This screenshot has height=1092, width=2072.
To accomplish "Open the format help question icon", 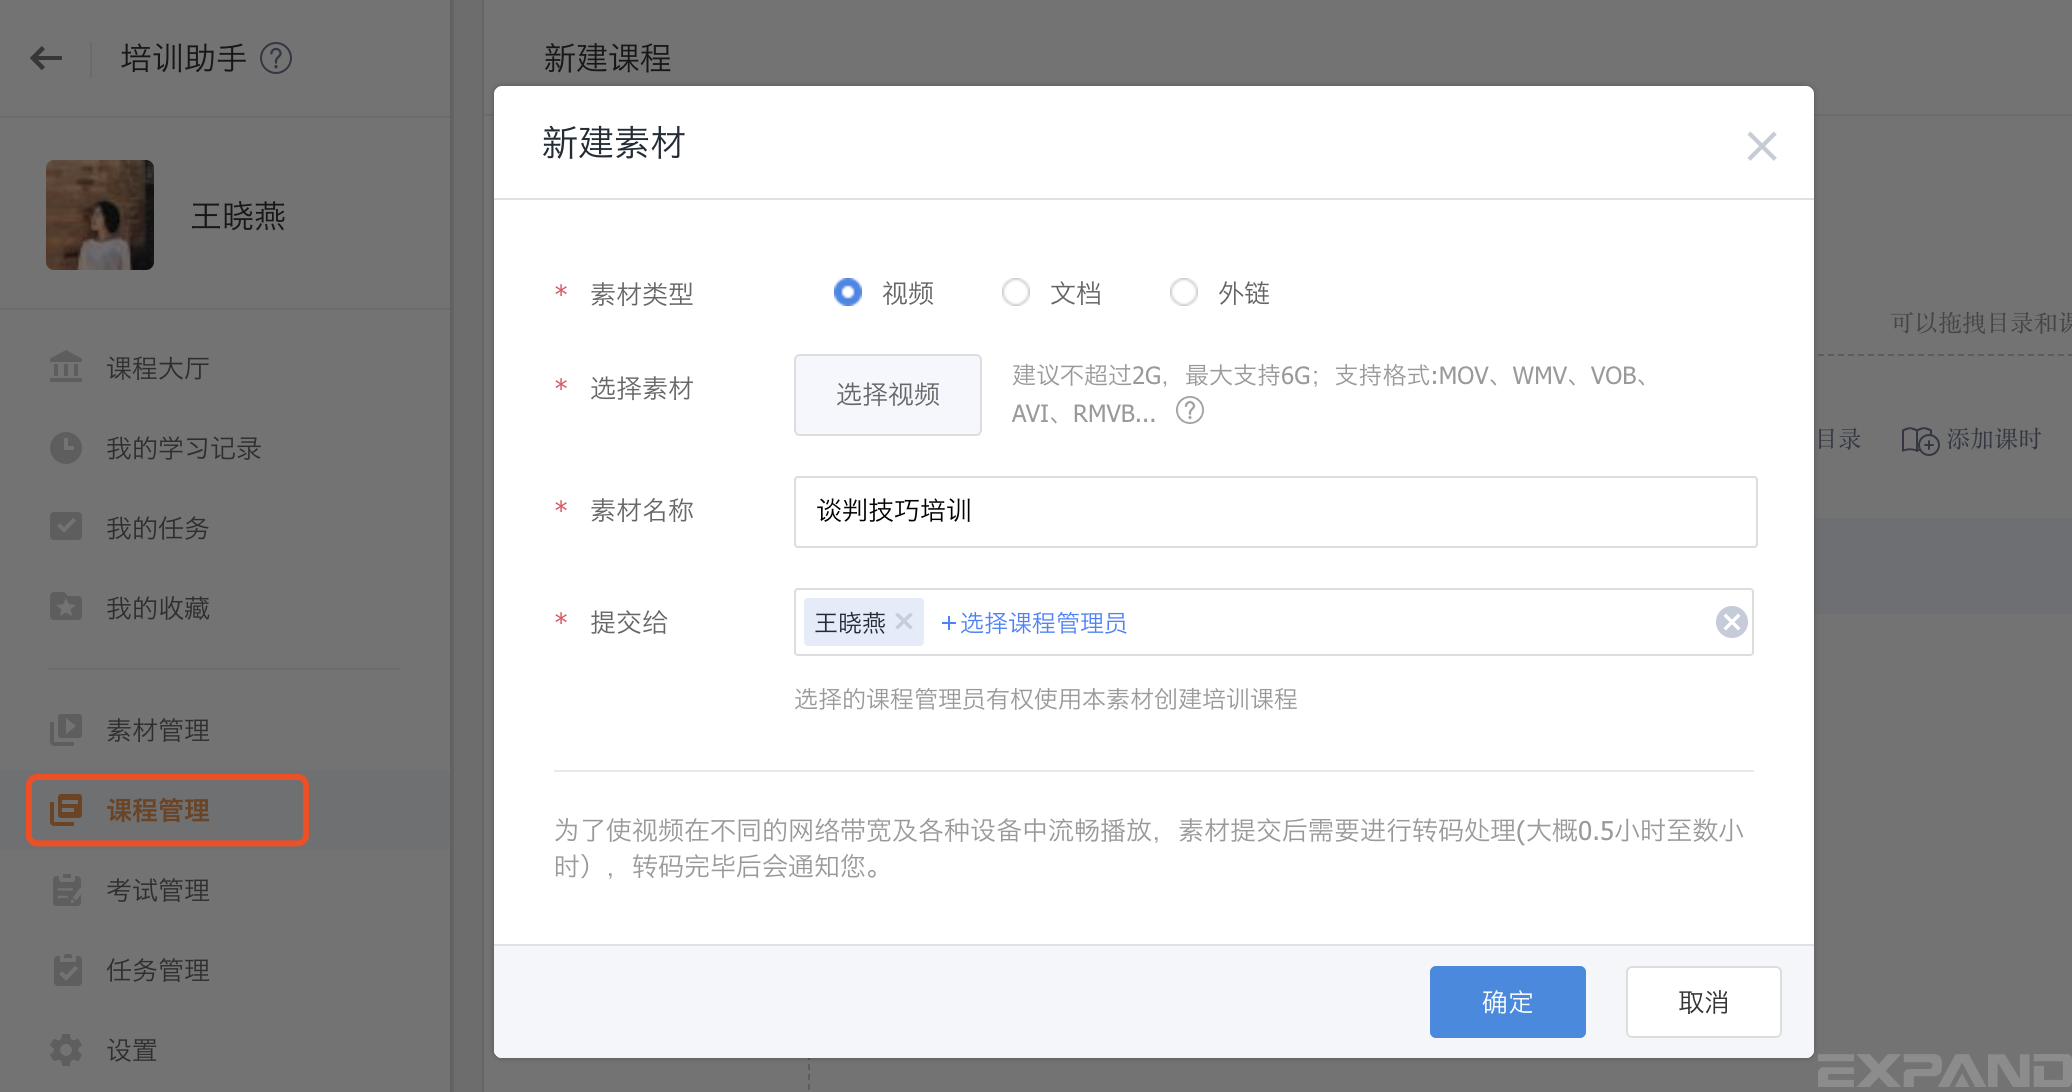I will point(1189,411).
